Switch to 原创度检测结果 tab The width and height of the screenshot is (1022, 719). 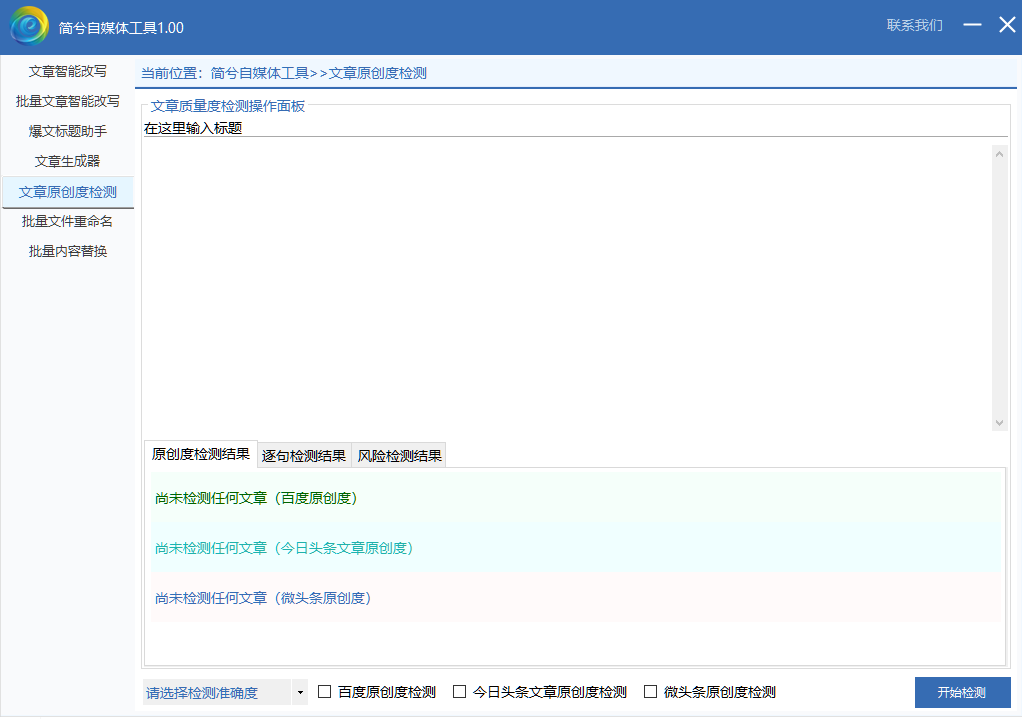point(201,454)
